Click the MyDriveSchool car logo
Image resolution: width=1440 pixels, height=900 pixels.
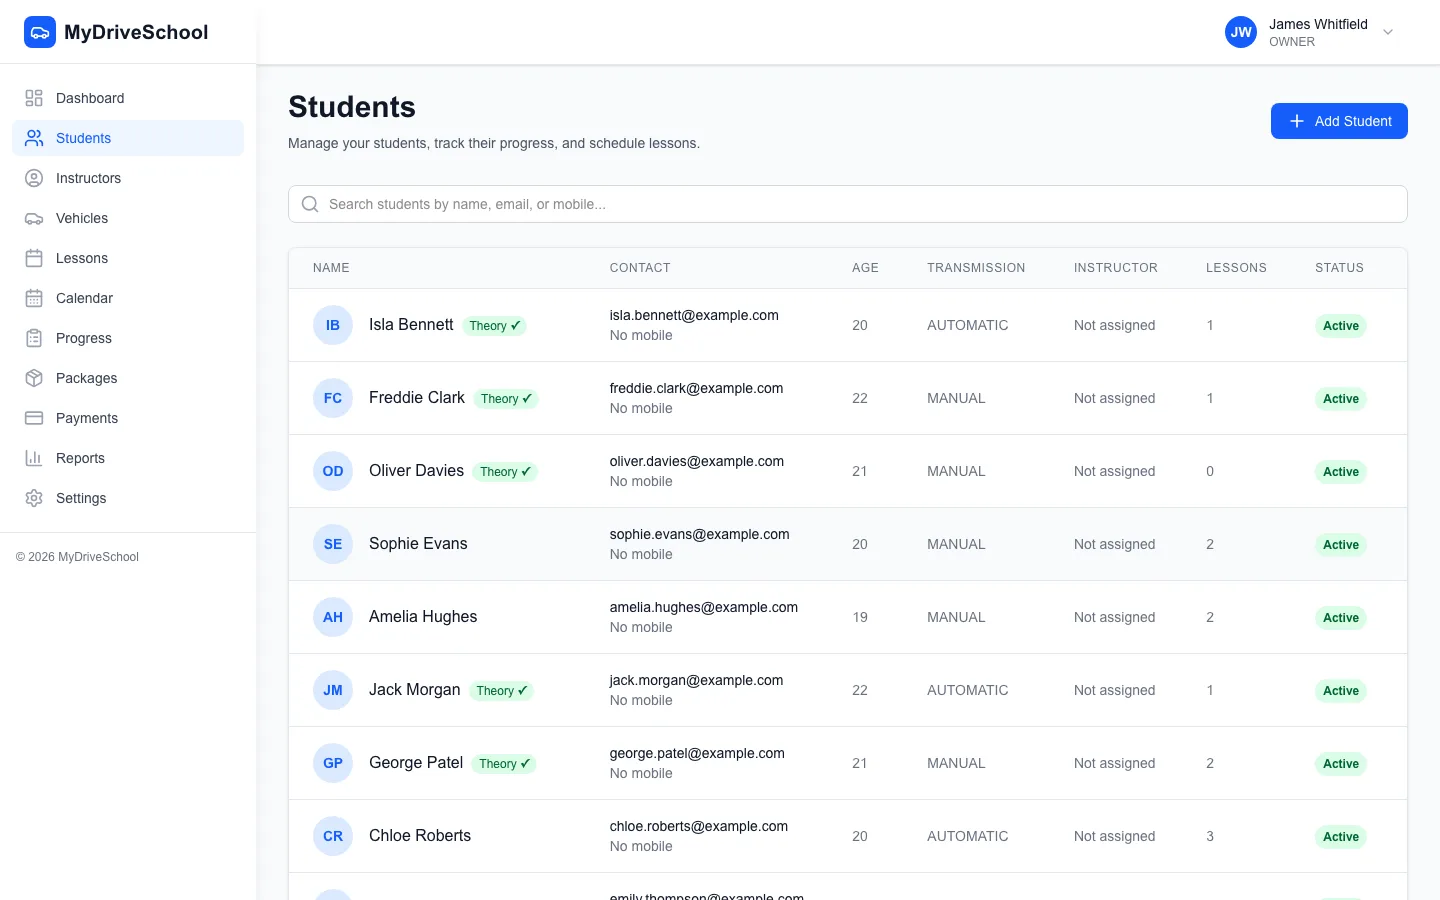(40, 31)
